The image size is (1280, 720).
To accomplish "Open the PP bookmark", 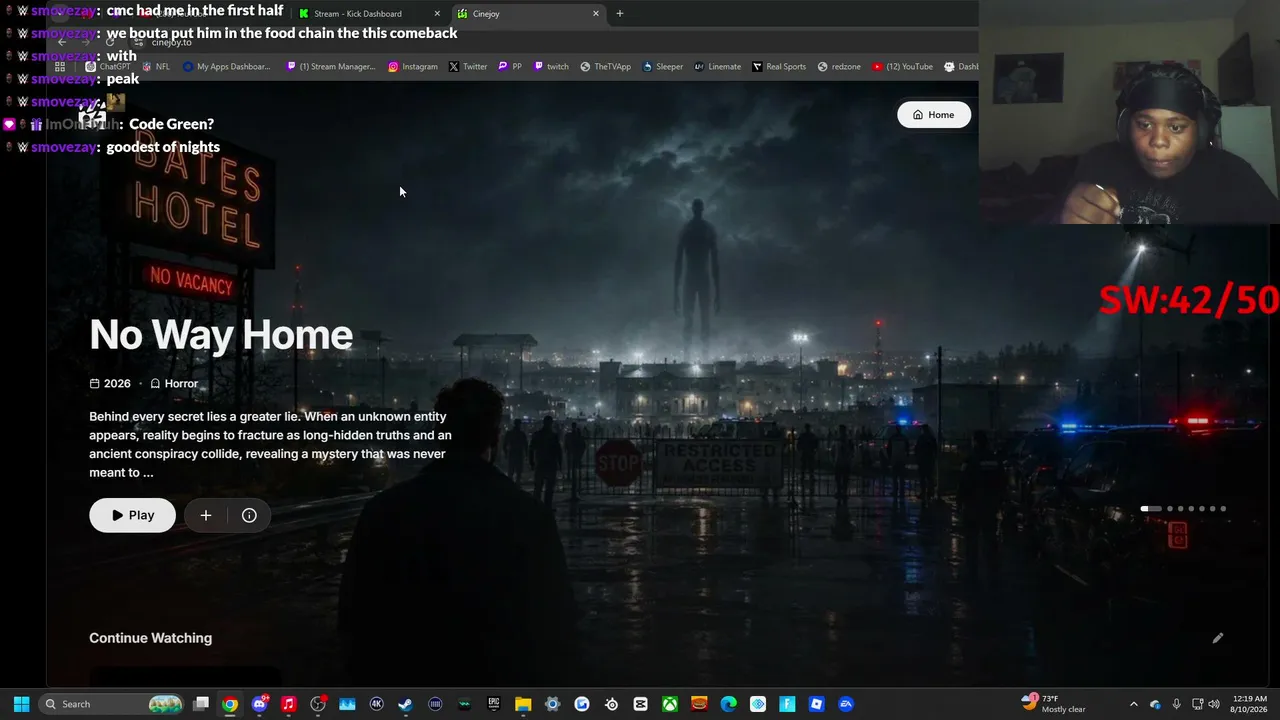I will click(510, 67).
